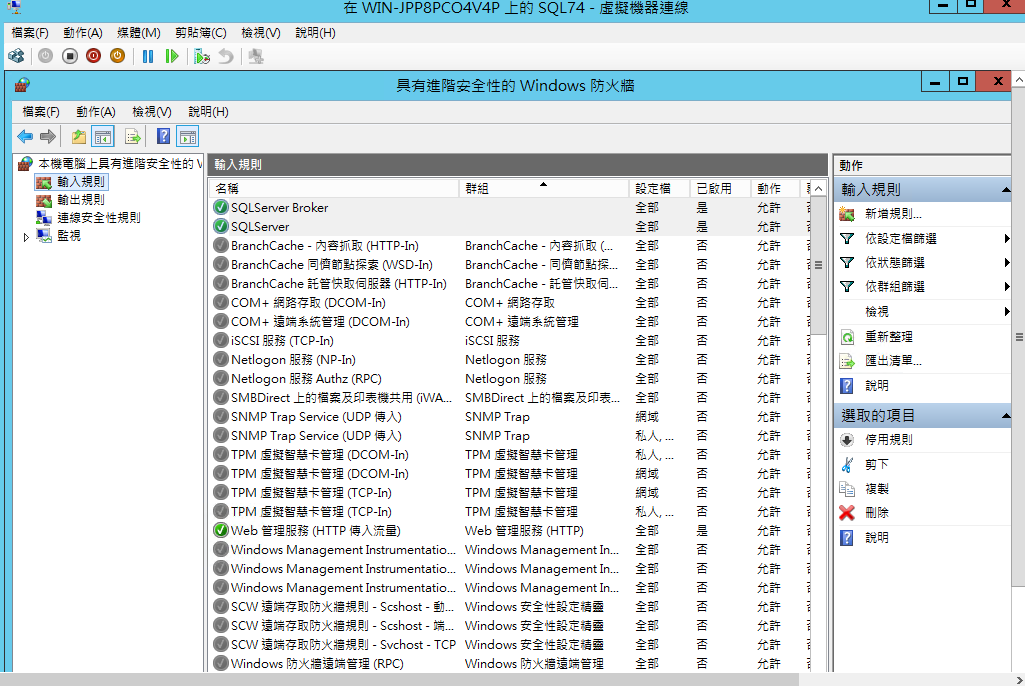This screenshot has width=1025, height=686.
Task: Open 媒體(M) menu
Action: click(139, 33)
